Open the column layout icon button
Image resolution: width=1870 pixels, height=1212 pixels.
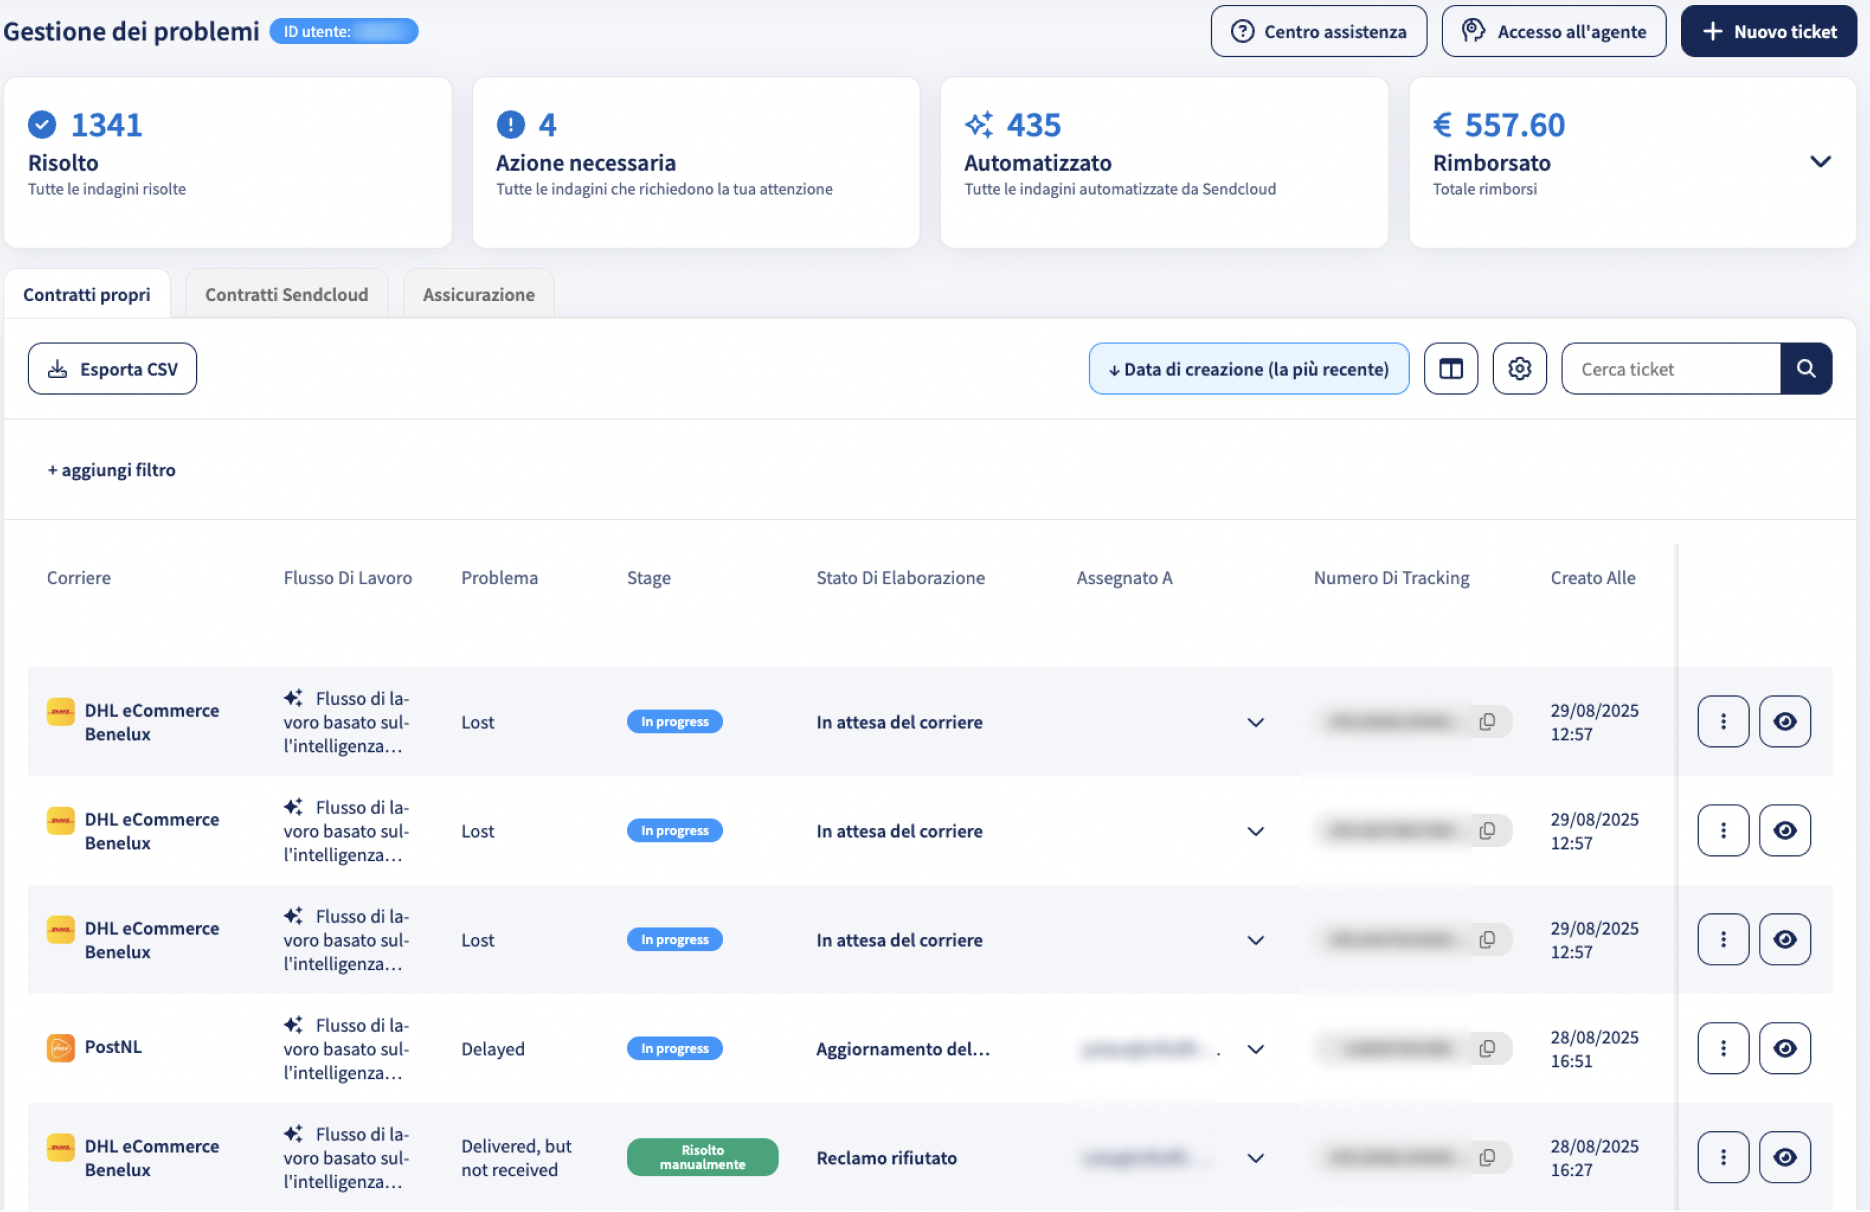tap(1451, 369)
